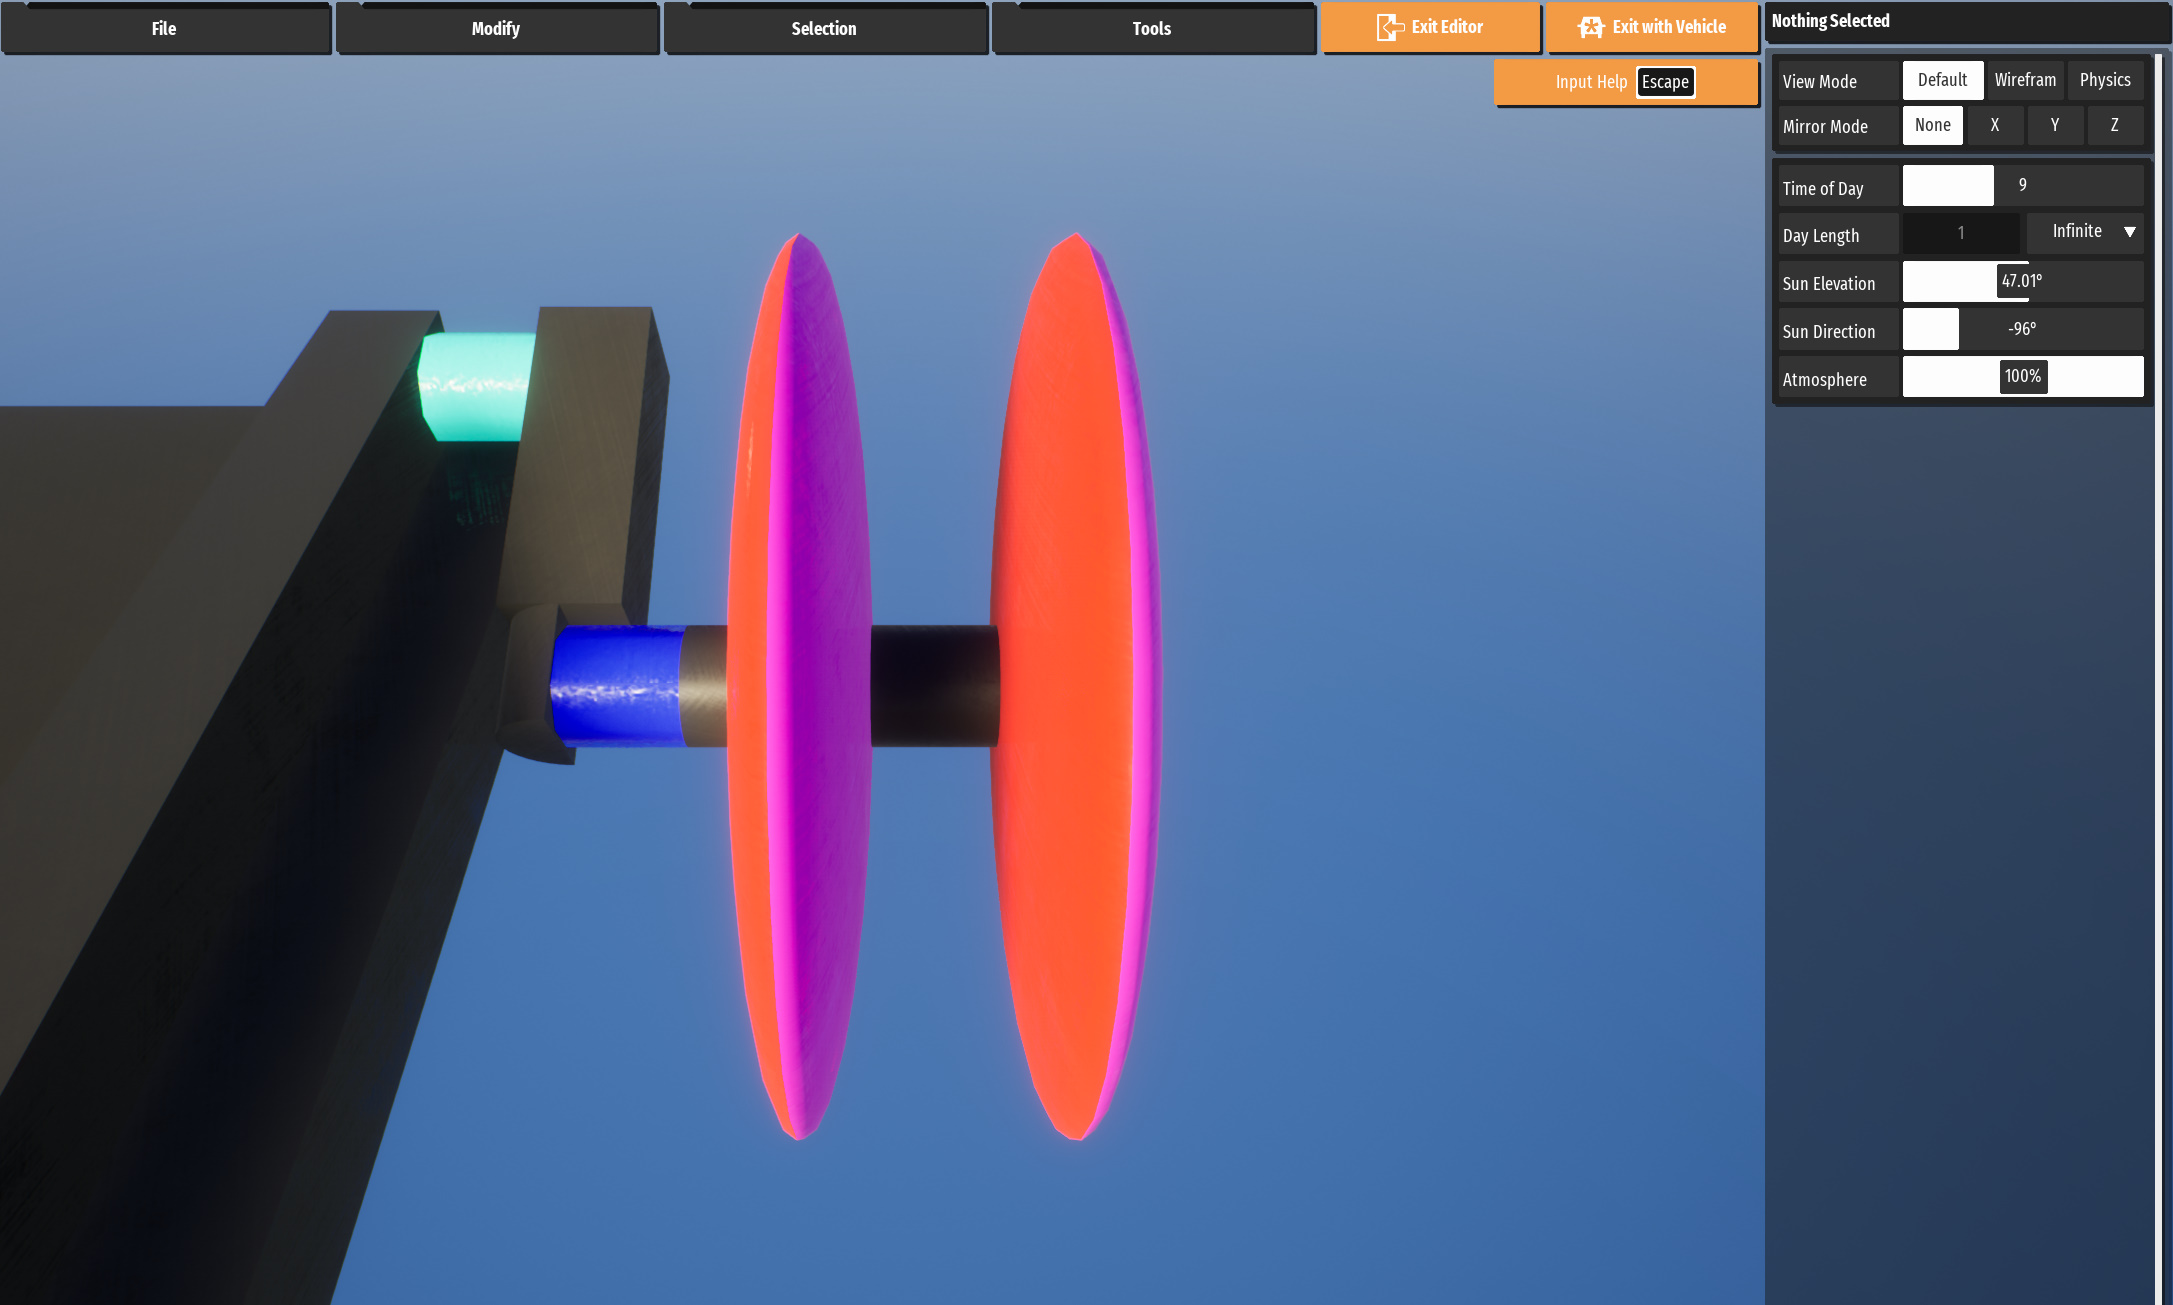The width and height of the screenshot is (2173, 1305).
Task: Enable mirror mode on Z axis
Action: pyautogui.click(x=2115, y=125)
